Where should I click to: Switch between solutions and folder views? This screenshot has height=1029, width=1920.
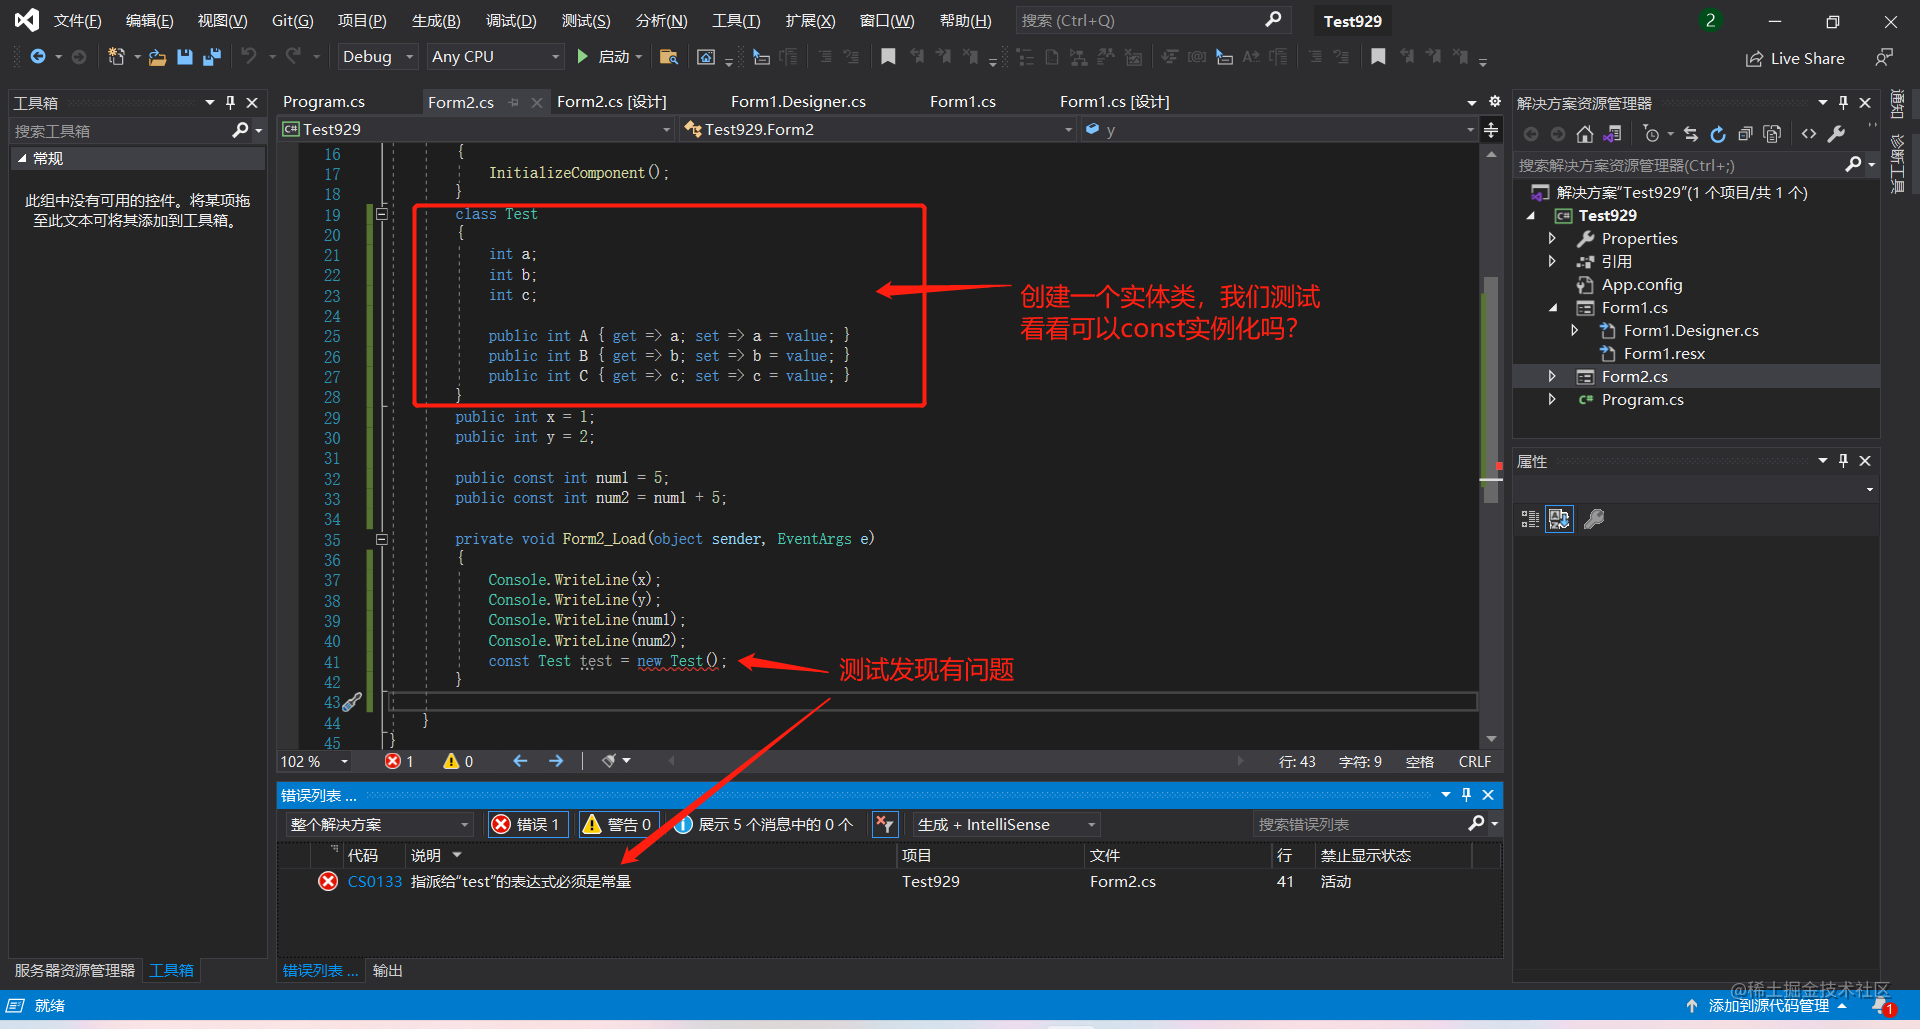[x=1611, y=134]
